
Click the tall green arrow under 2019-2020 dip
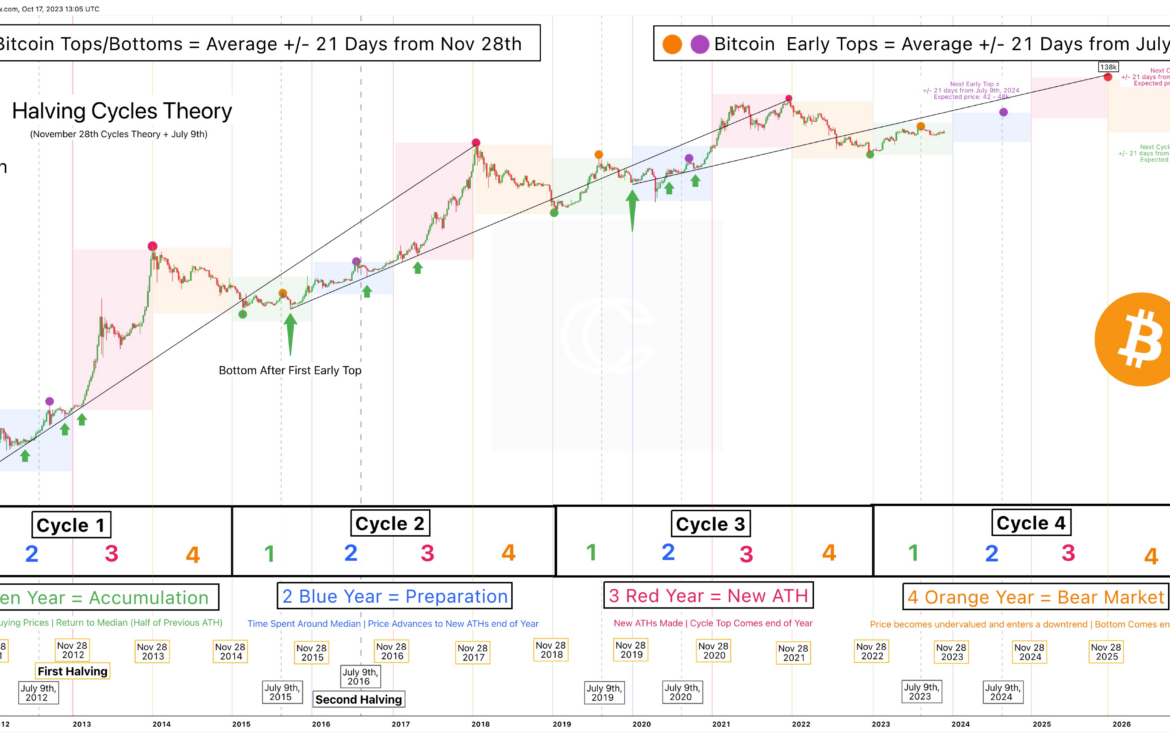[x=632, y=210]
